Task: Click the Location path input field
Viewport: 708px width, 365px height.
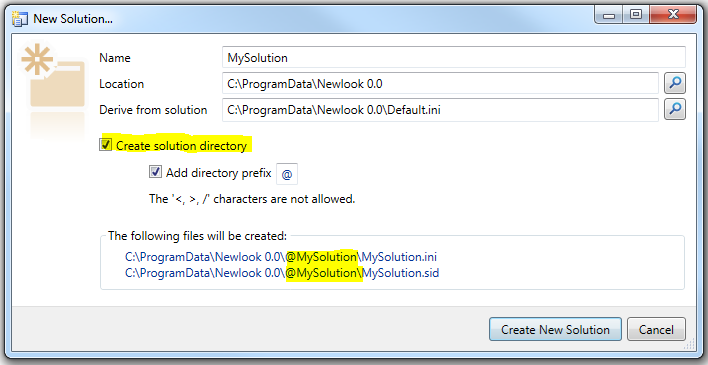Action: (440, 83)
